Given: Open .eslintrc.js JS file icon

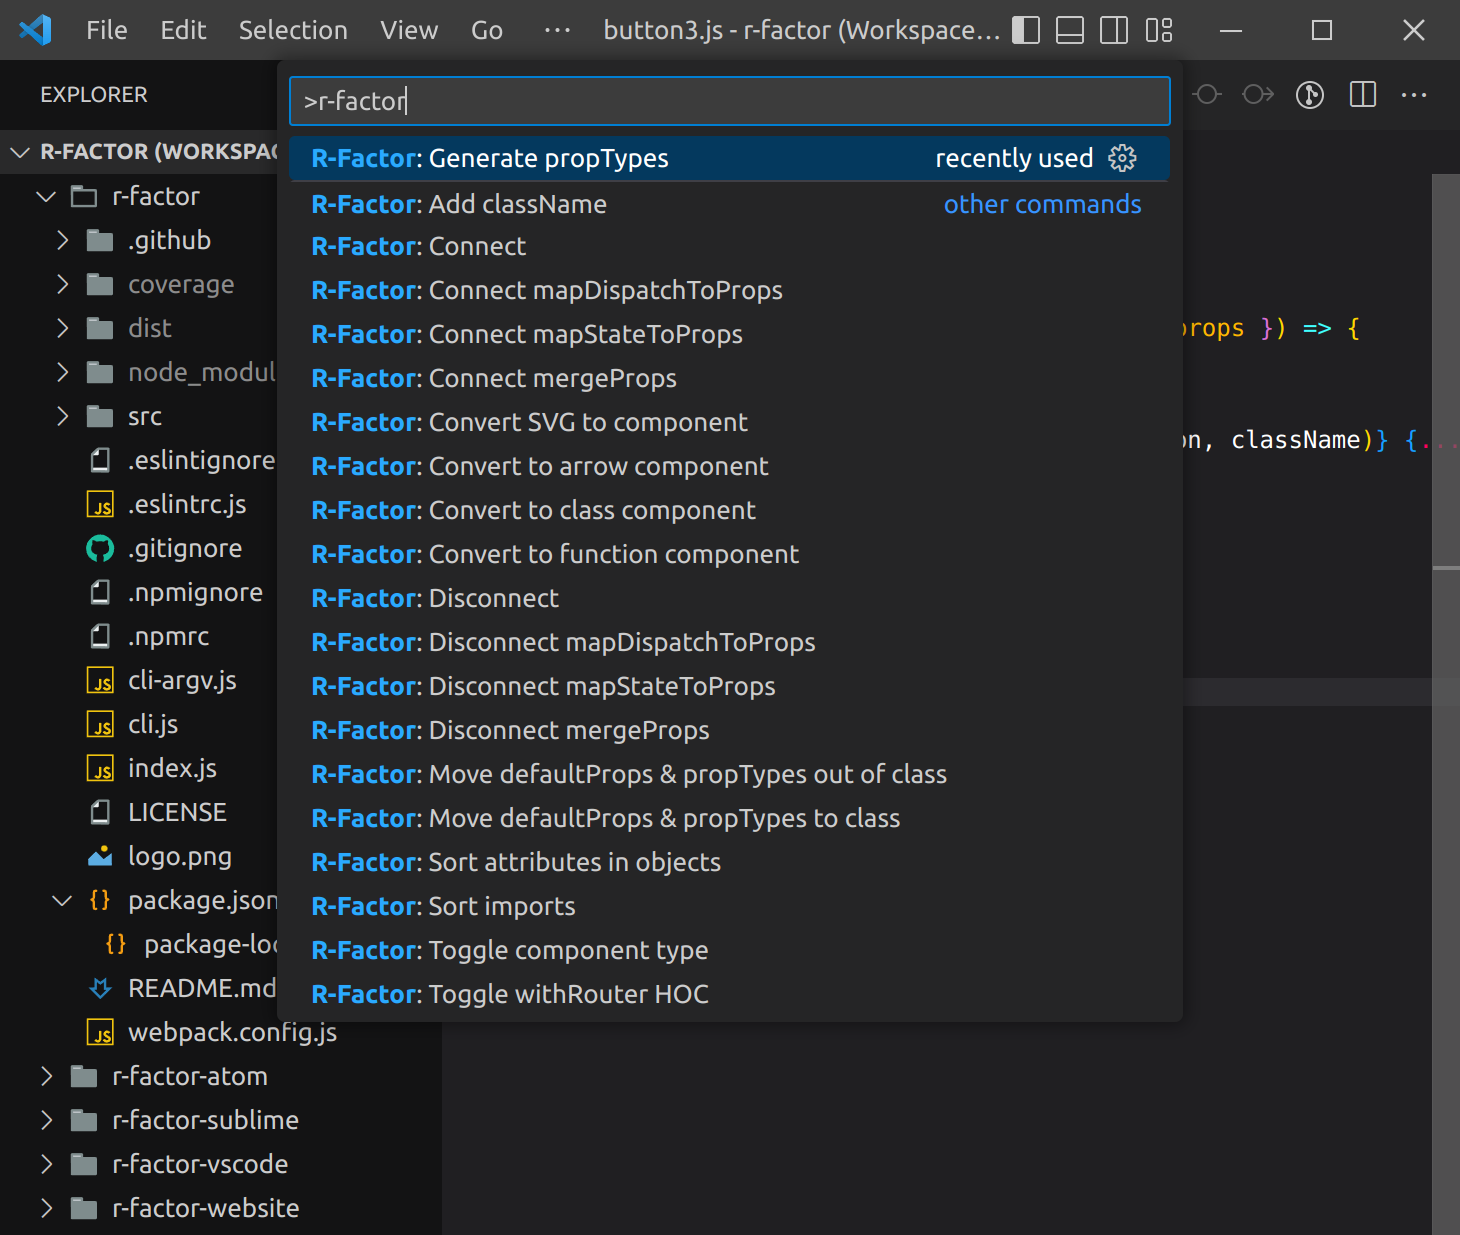Looking at the screenshot, I should click(100, 504).
